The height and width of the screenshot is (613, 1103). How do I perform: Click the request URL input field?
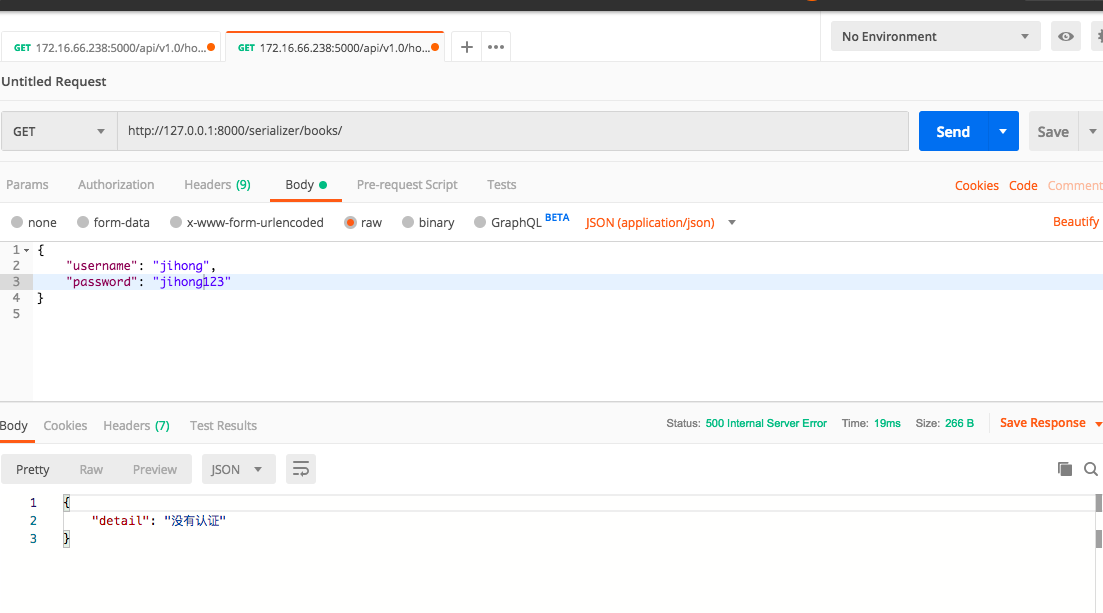[x=513, y=131]
